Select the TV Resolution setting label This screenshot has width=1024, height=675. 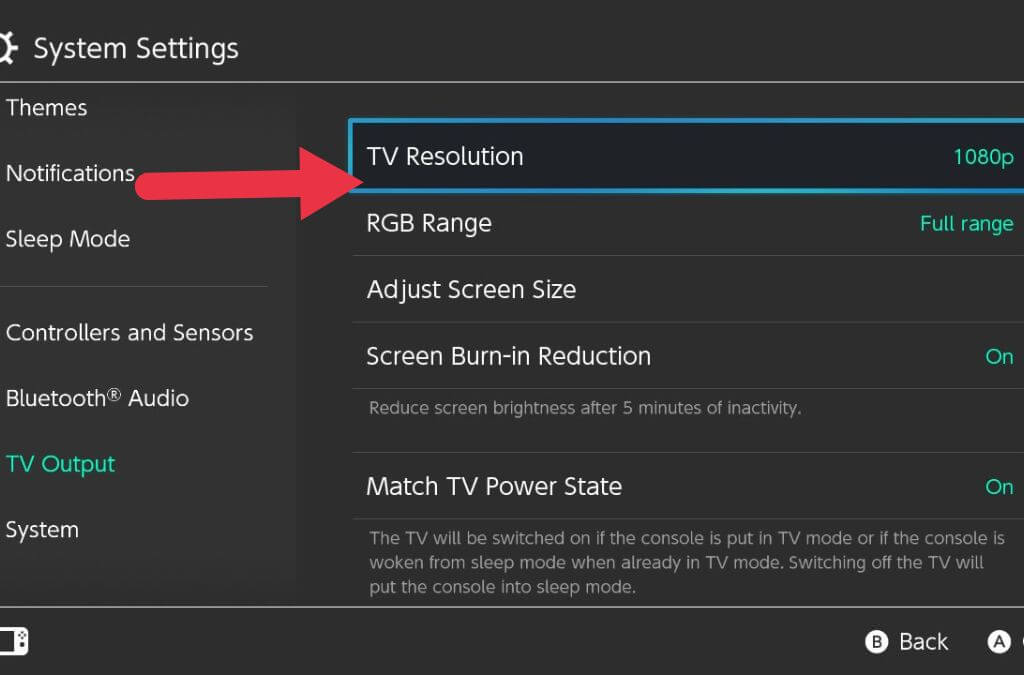[x=445, y=156]
